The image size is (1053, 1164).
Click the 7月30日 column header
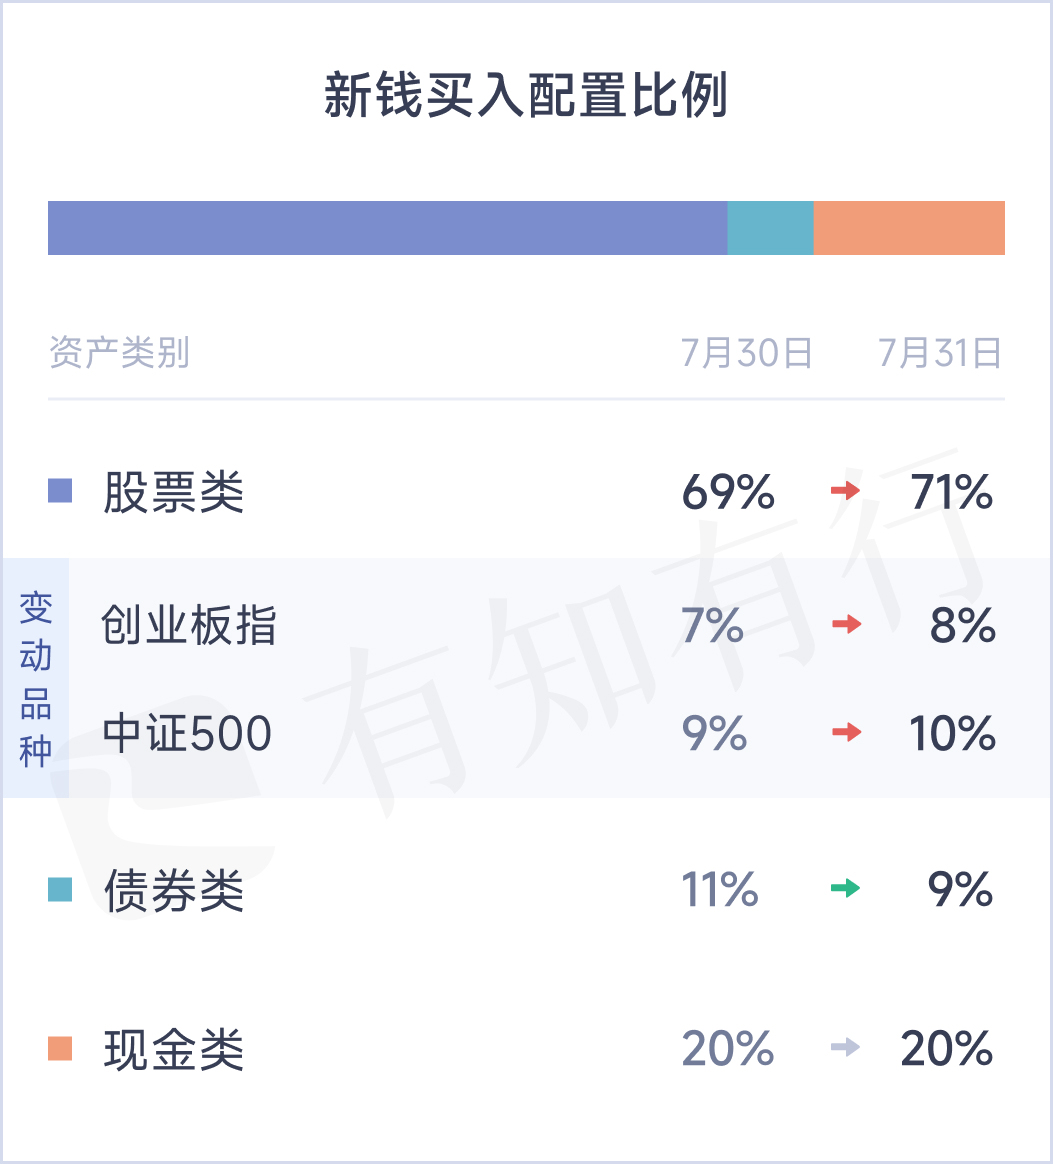click(747, 353)
